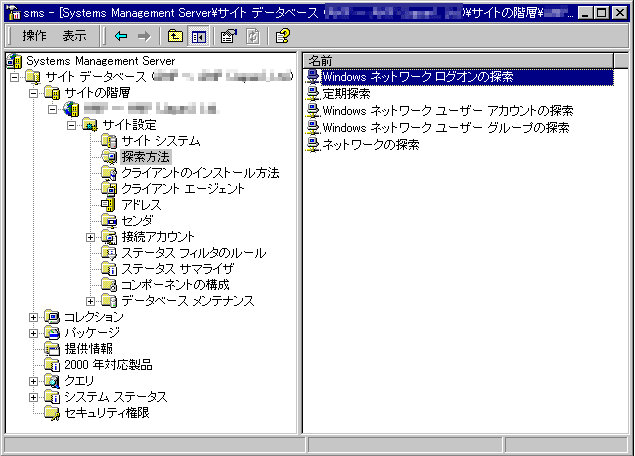
Task: Collapse the サイト データベース node
Action: click(x=15, y=77)
